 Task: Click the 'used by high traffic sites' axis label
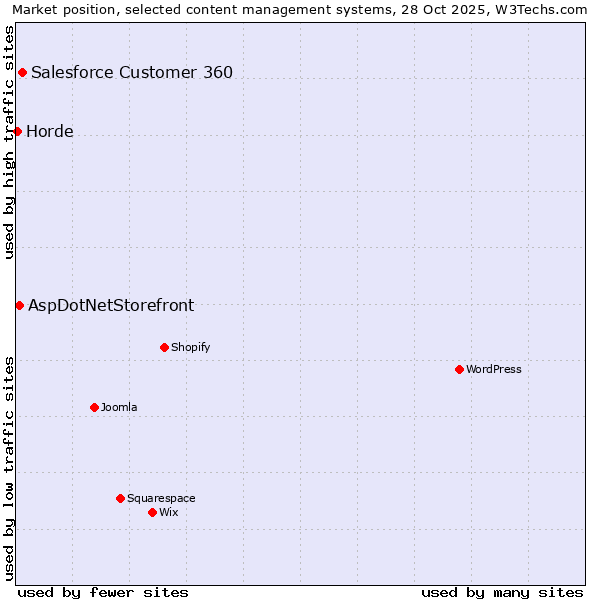10,142
